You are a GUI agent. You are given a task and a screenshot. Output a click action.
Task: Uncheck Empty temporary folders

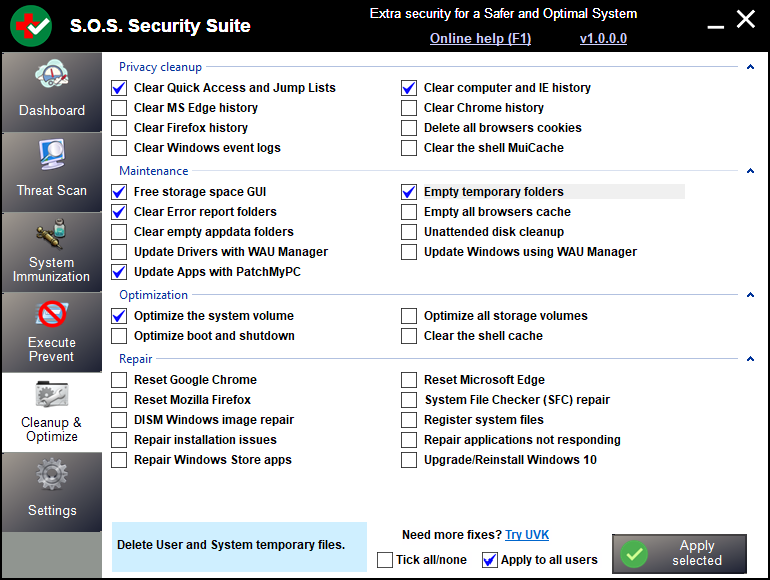point(409,192)
